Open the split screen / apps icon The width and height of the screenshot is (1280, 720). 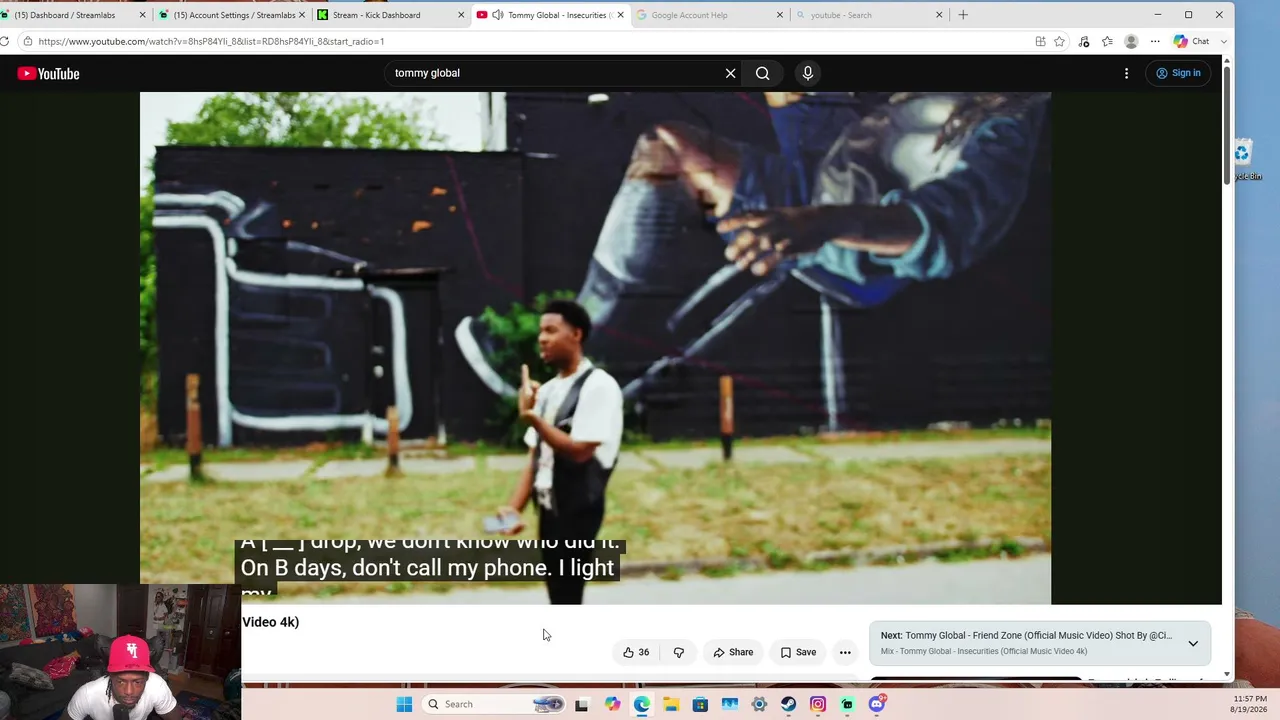pyautogui.click(x=1040, y=41)
